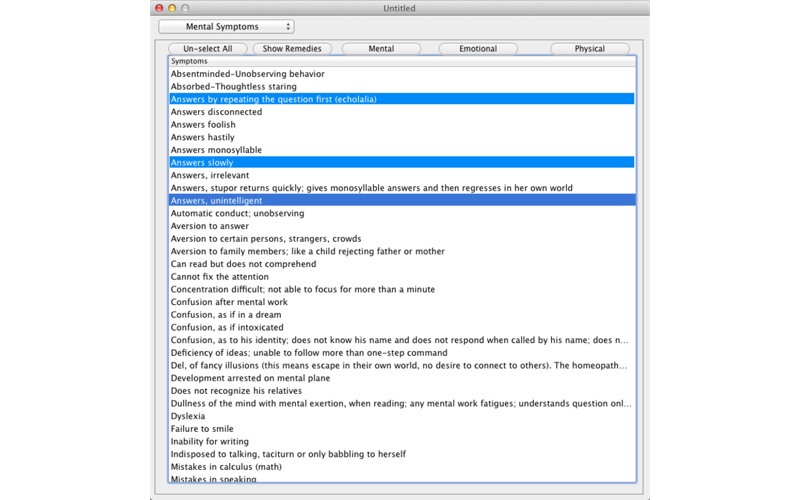Click the Symptoms column header
This screenshot has width=800, height=500.
[402, 61]
